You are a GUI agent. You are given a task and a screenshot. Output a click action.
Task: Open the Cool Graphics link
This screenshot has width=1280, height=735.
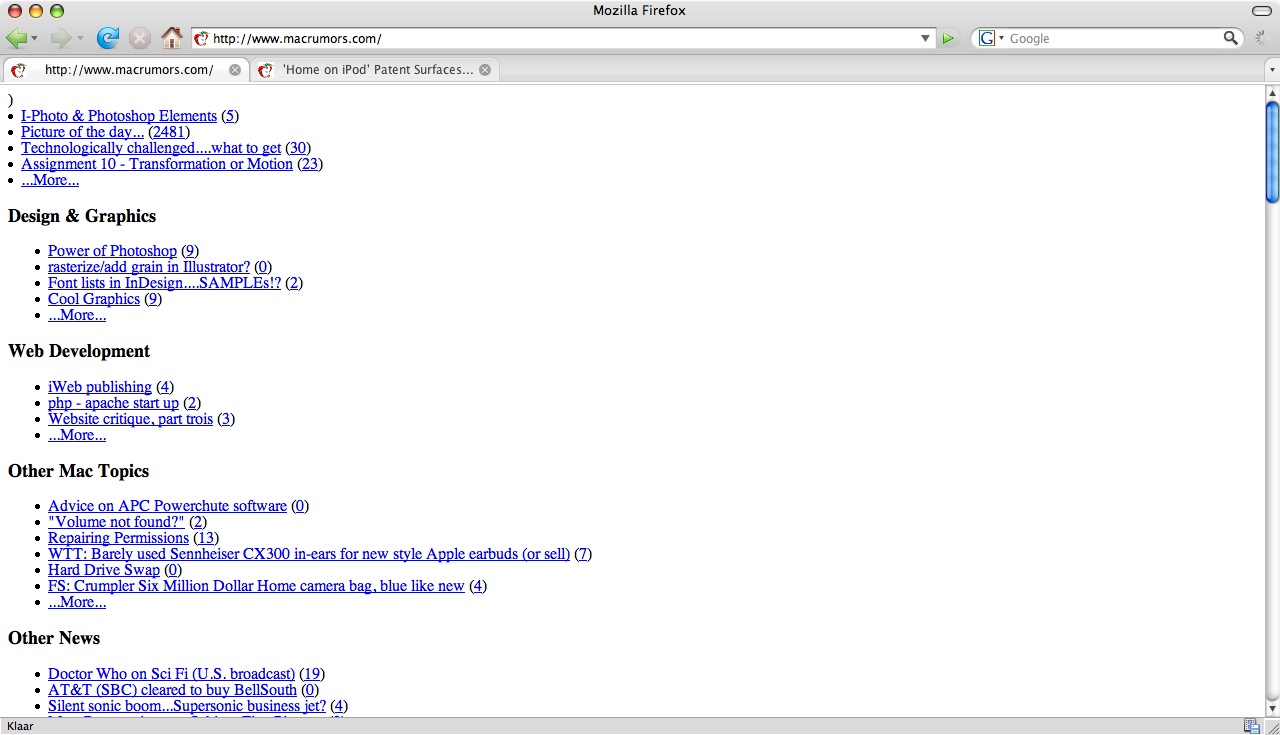tap(94, 299)
